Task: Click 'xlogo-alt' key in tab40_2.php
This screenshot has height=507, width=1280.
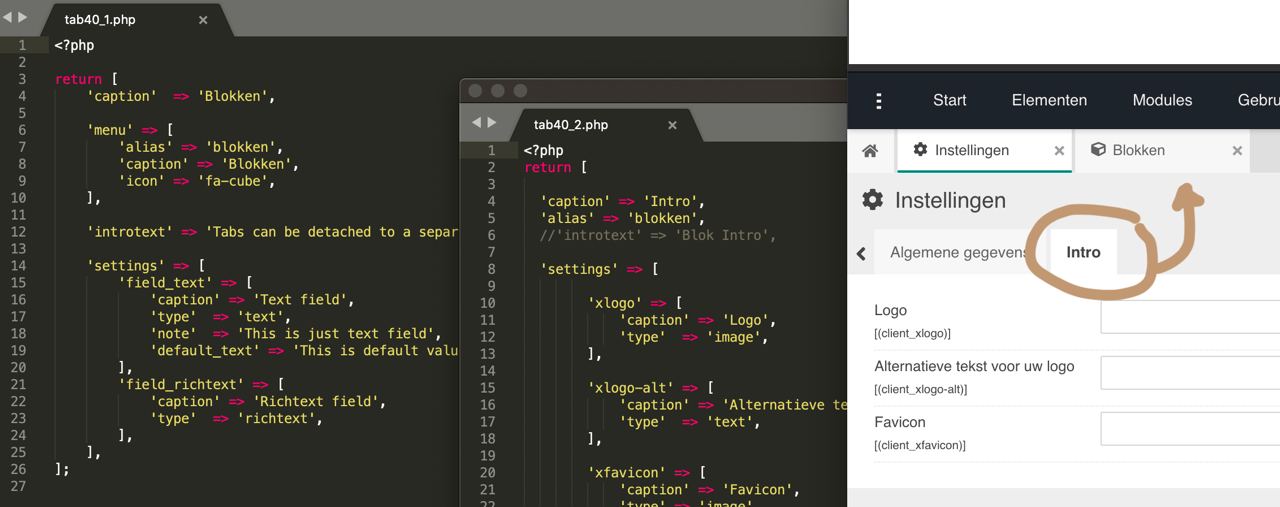Action: pos(633,388)
